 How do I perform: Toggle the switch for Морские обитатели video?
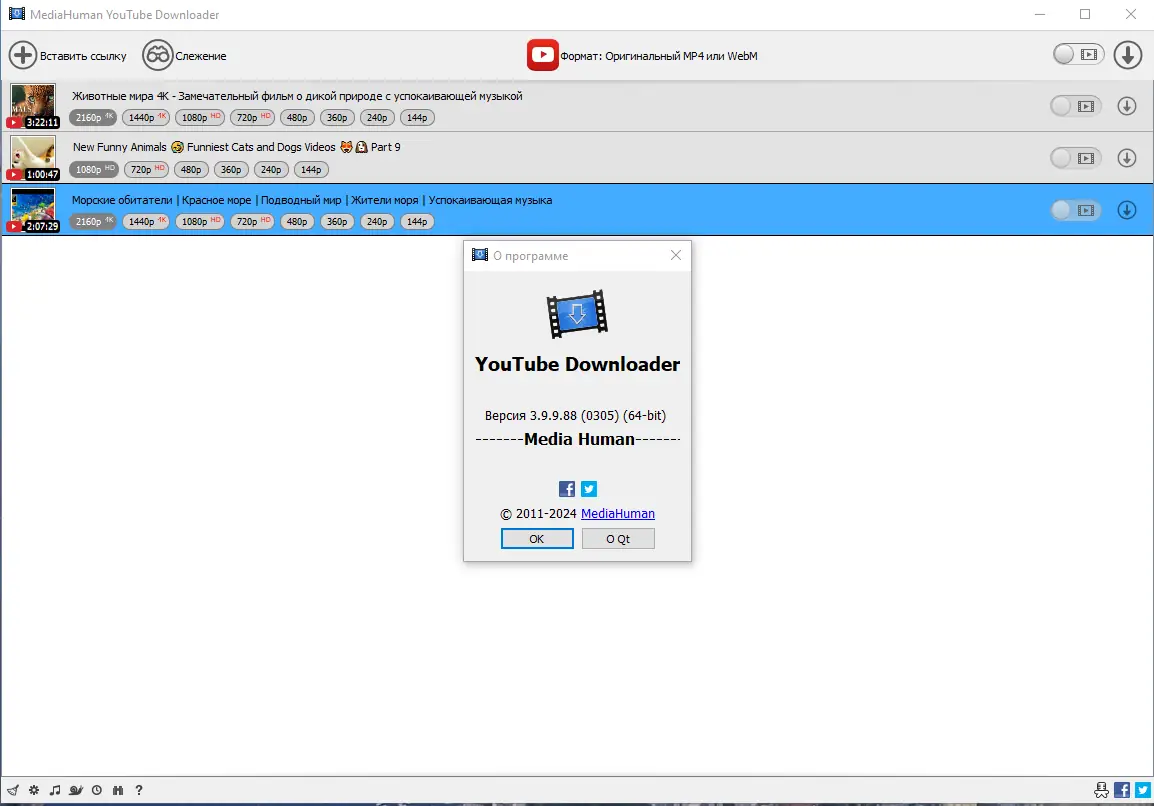[1075, 211]
